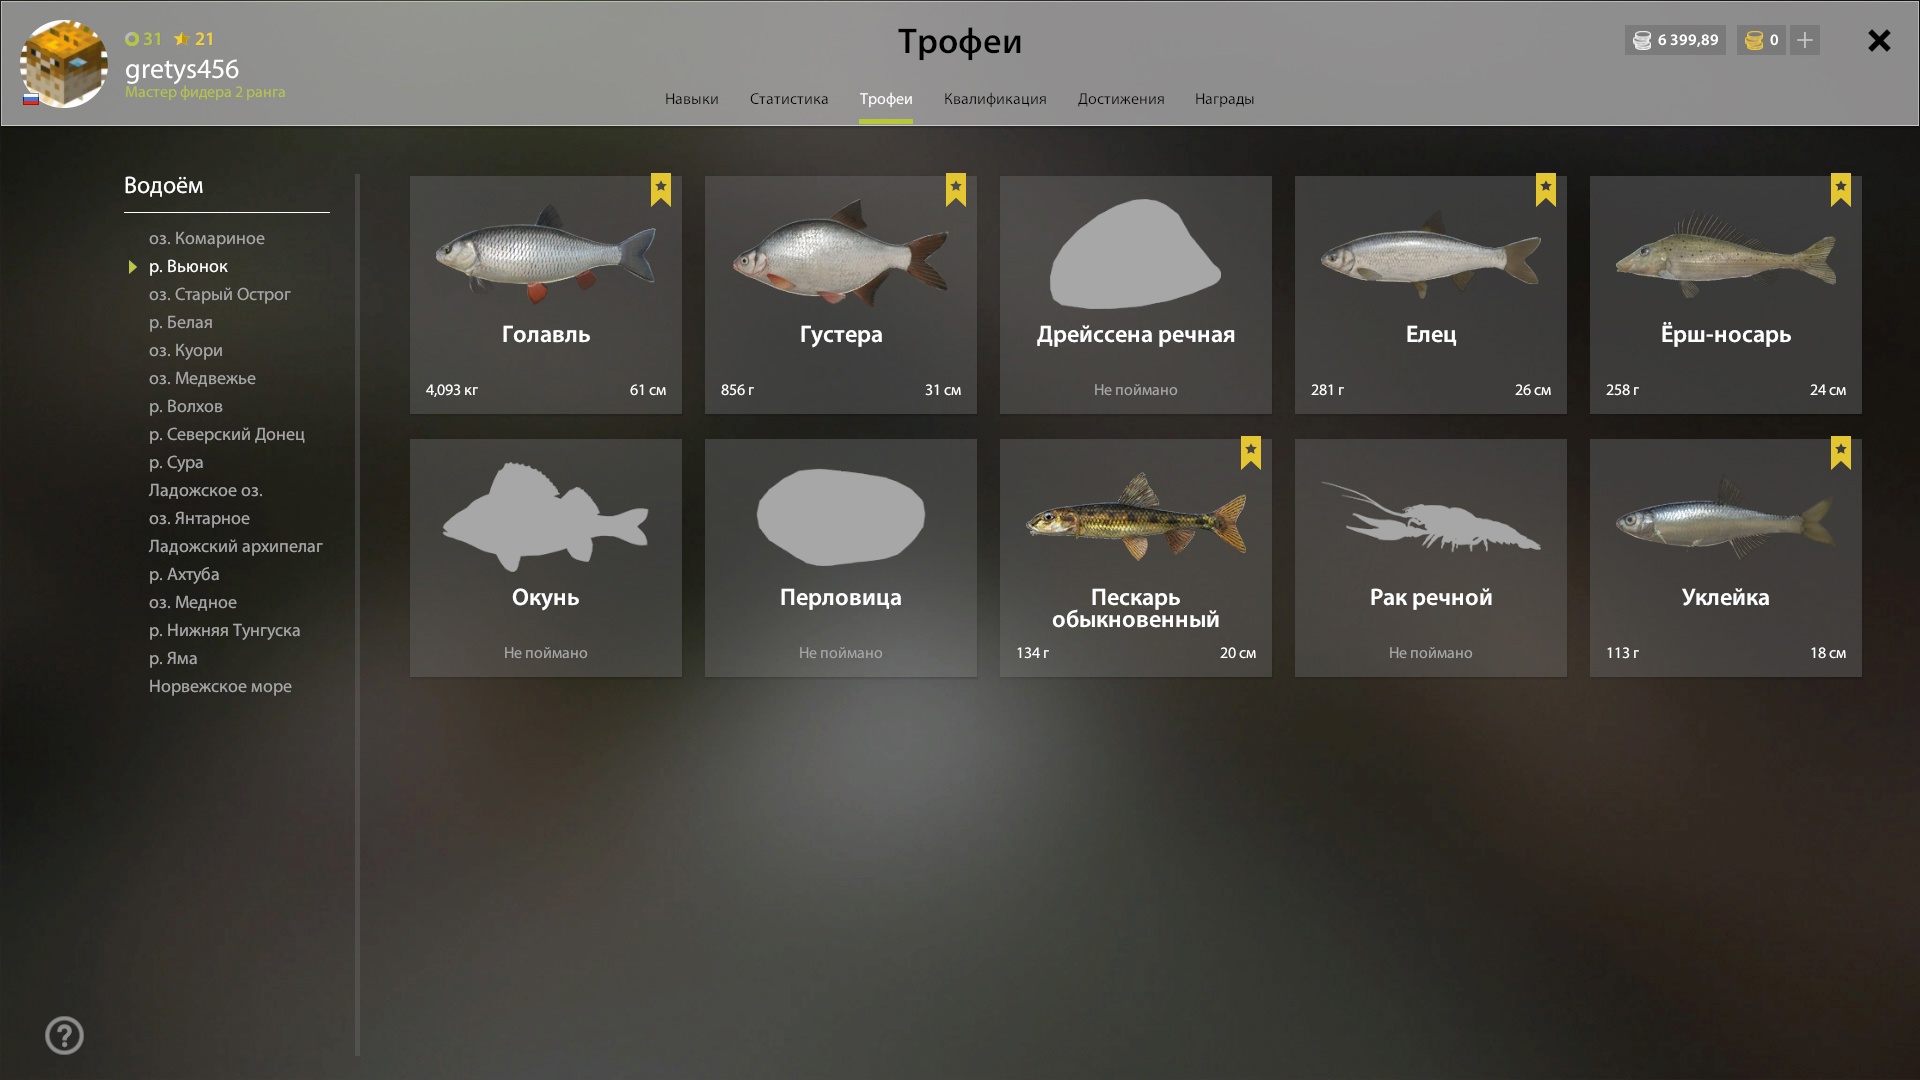Click the help question mark icon

pos(64,1035)
